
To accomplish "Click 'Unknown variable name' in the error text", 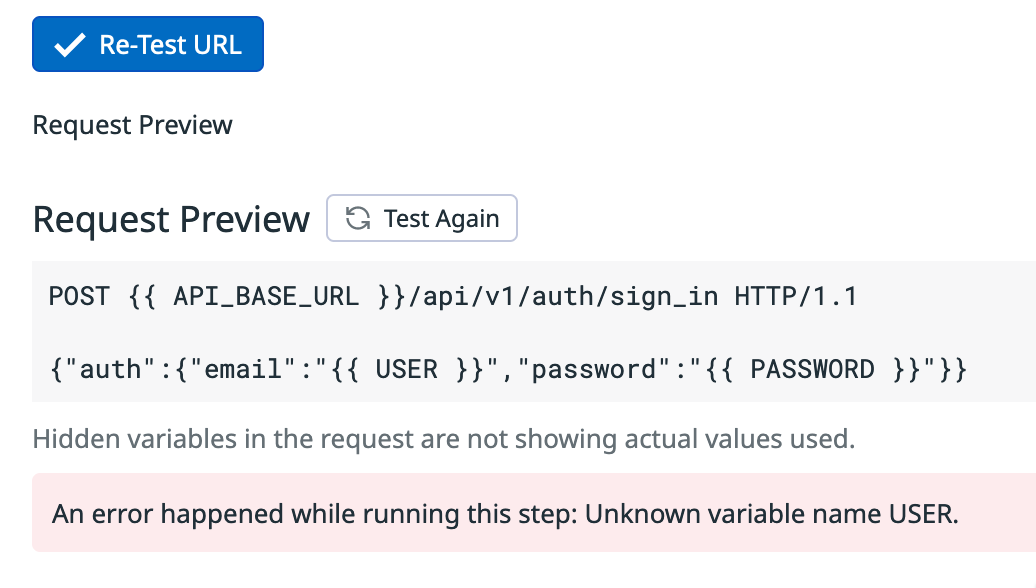I will pos(733,514).
